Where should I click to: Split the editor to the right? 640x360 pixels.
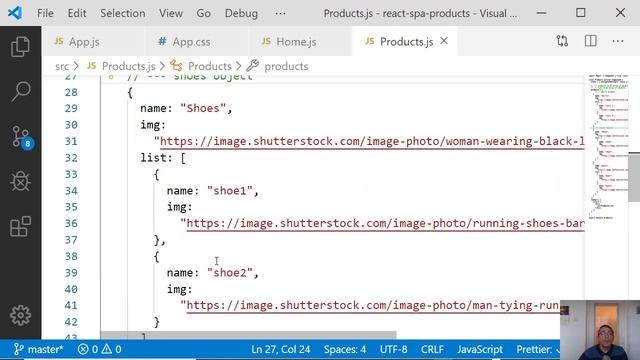coord(590,41)
